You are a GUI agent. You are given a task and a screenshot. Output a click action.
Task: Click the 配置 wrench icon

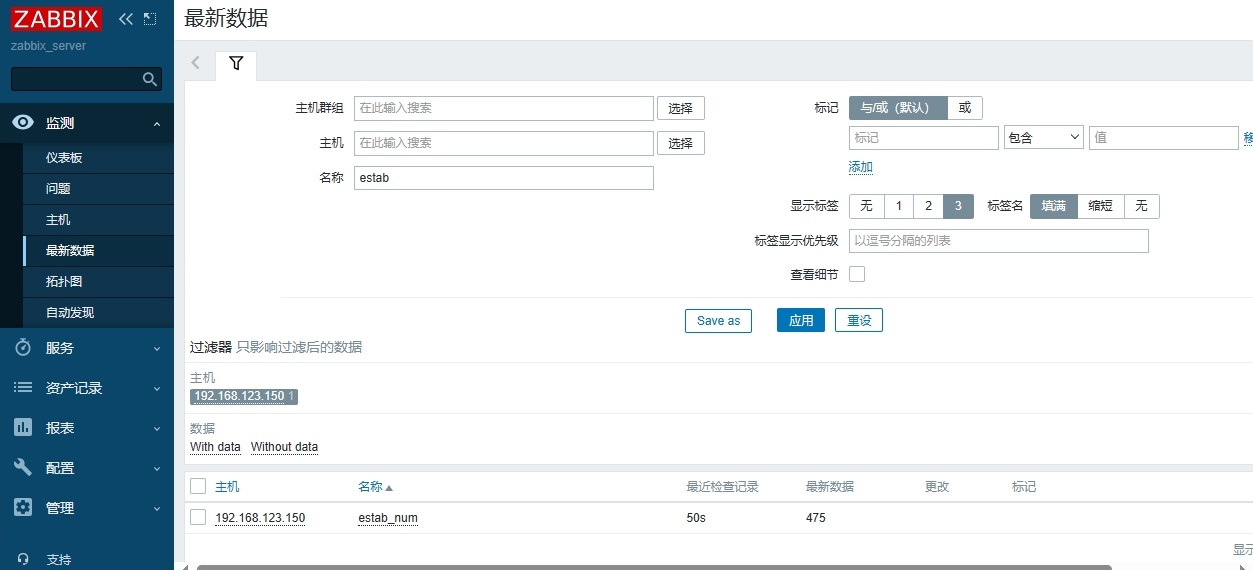23,468
